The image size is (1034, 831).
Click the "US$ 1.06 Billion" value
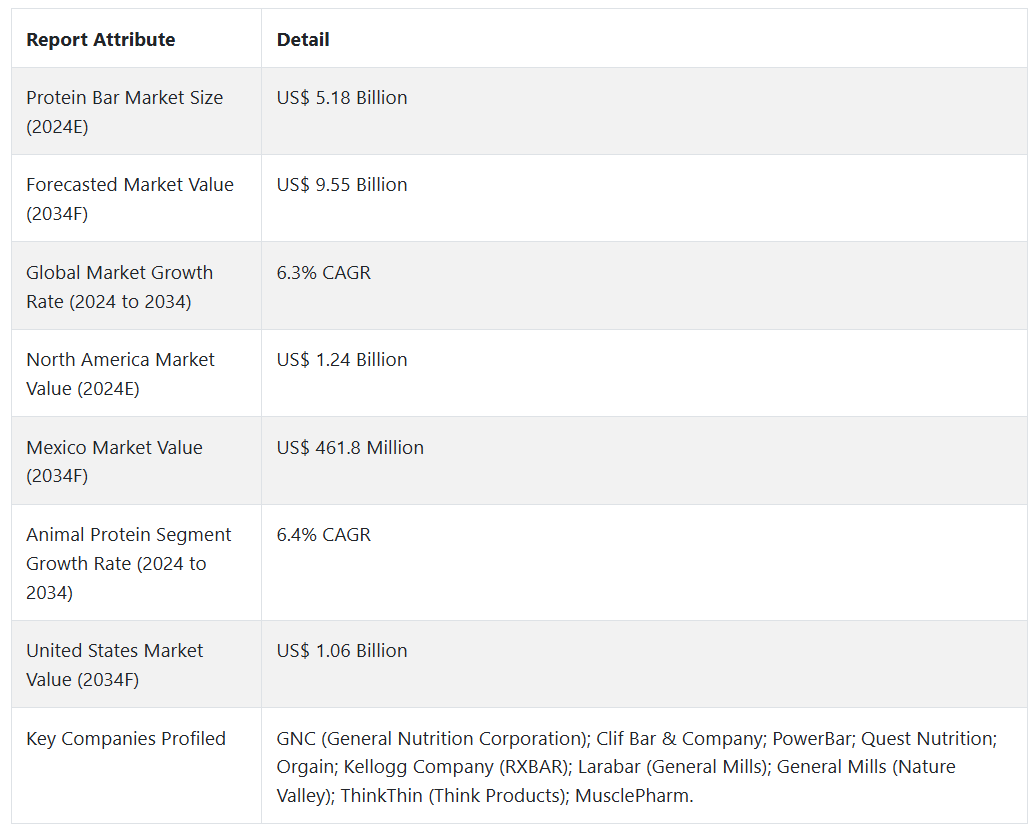[x=342, y=651]
